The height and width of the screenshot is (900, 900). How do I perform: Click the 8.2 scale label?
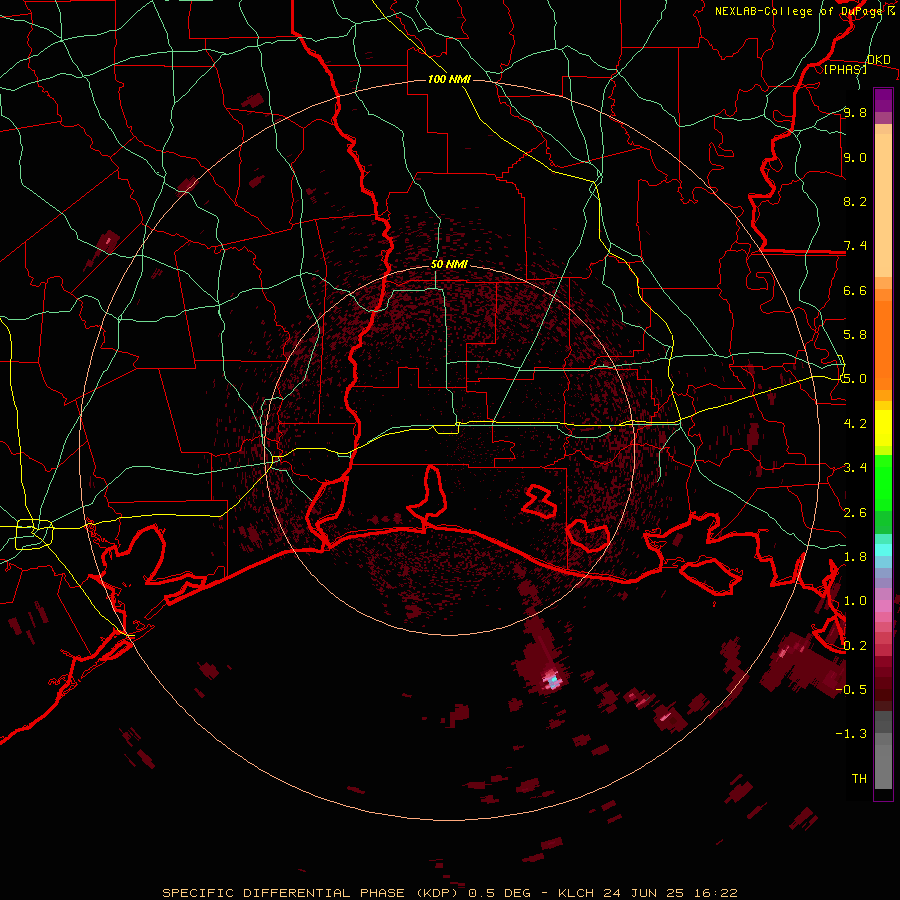tap(855, 201)
